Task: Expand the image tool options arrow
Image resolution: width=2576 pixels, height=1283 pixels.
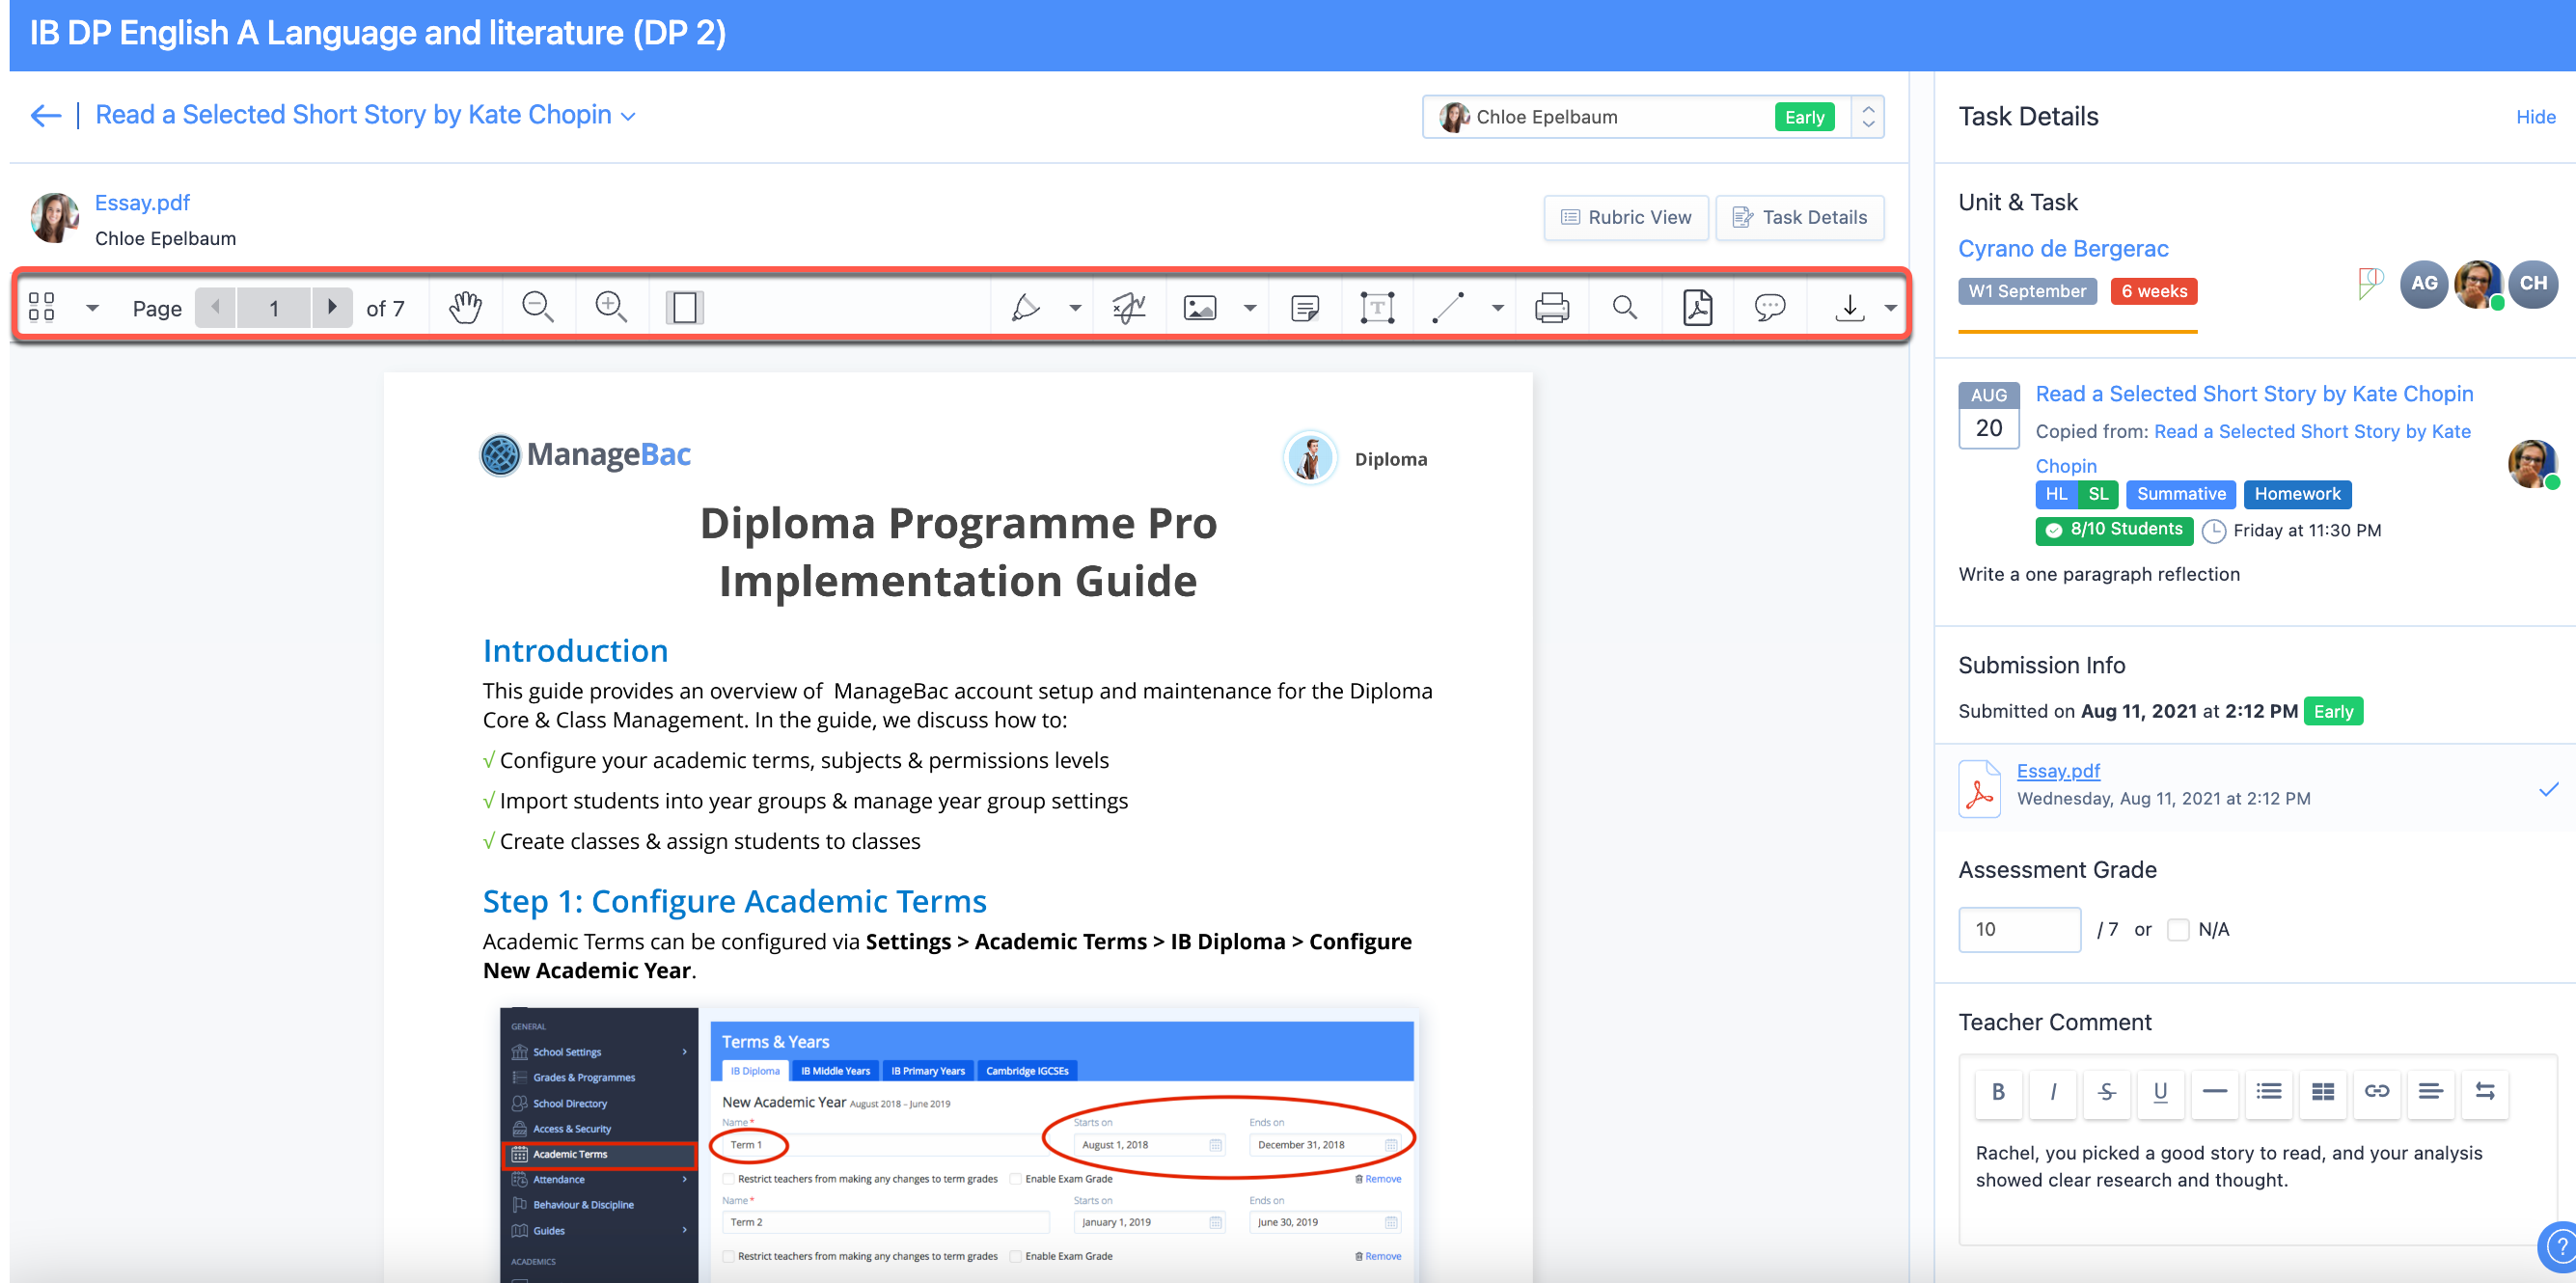Action: [x=1250, y=308]
